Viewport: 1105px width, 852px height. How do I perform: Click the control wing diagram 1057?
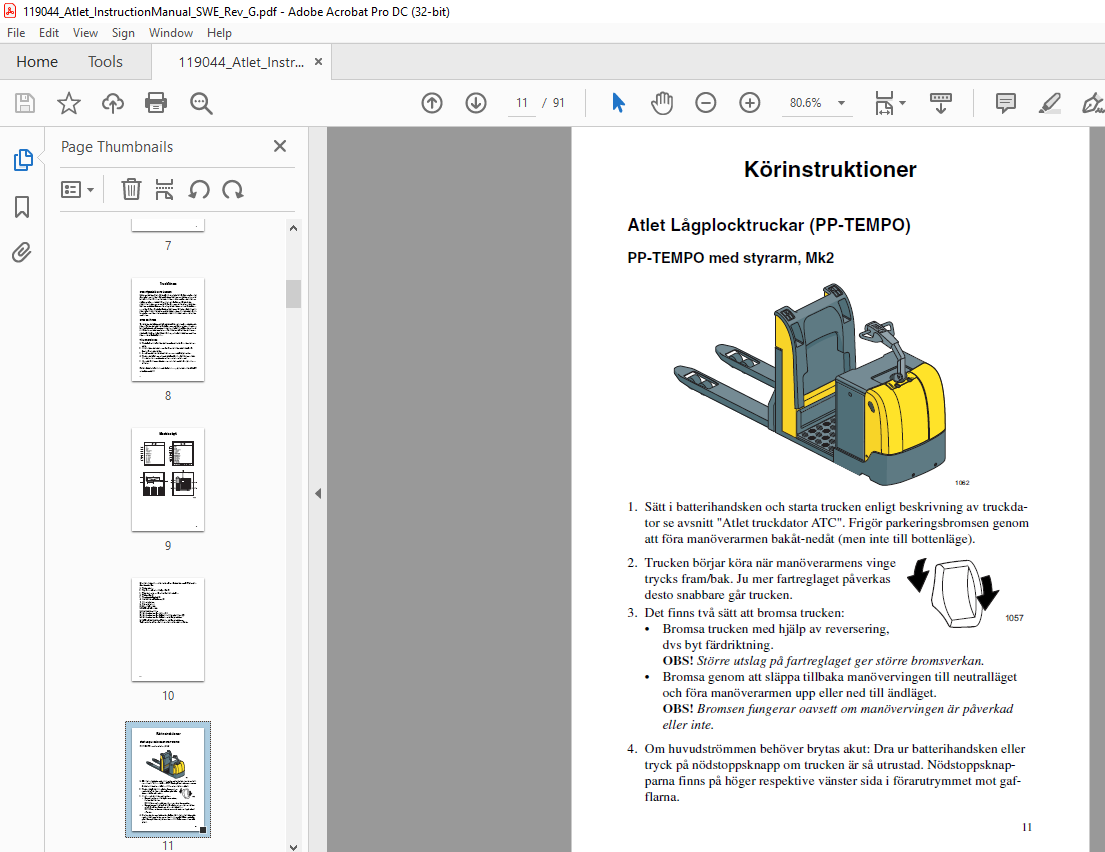click(953, 592)
